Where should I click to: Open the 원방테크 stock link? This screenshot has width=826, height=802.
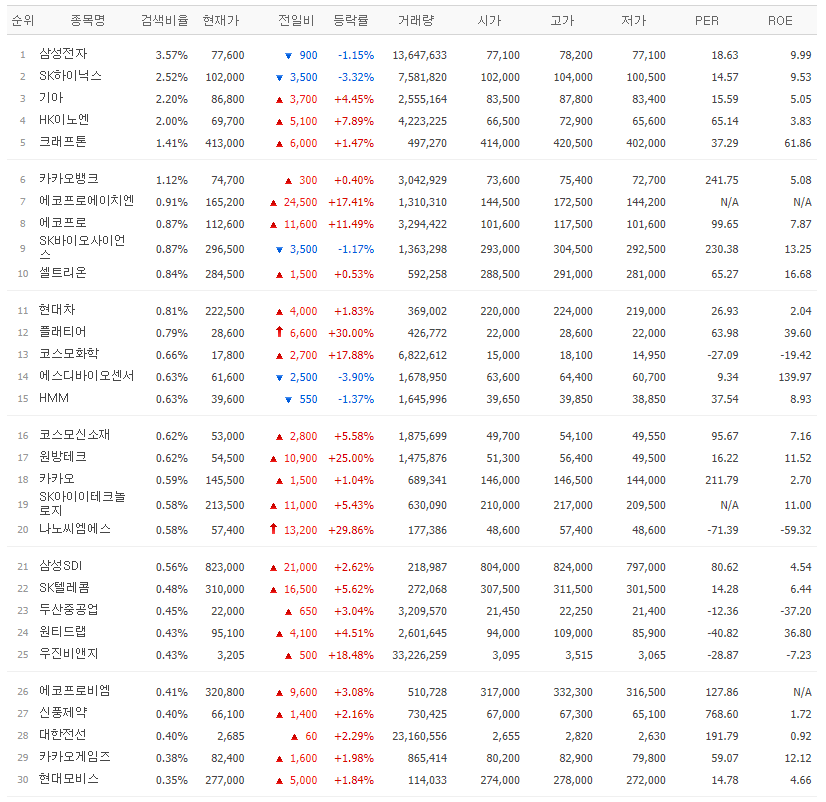click(x=63, y=457)
